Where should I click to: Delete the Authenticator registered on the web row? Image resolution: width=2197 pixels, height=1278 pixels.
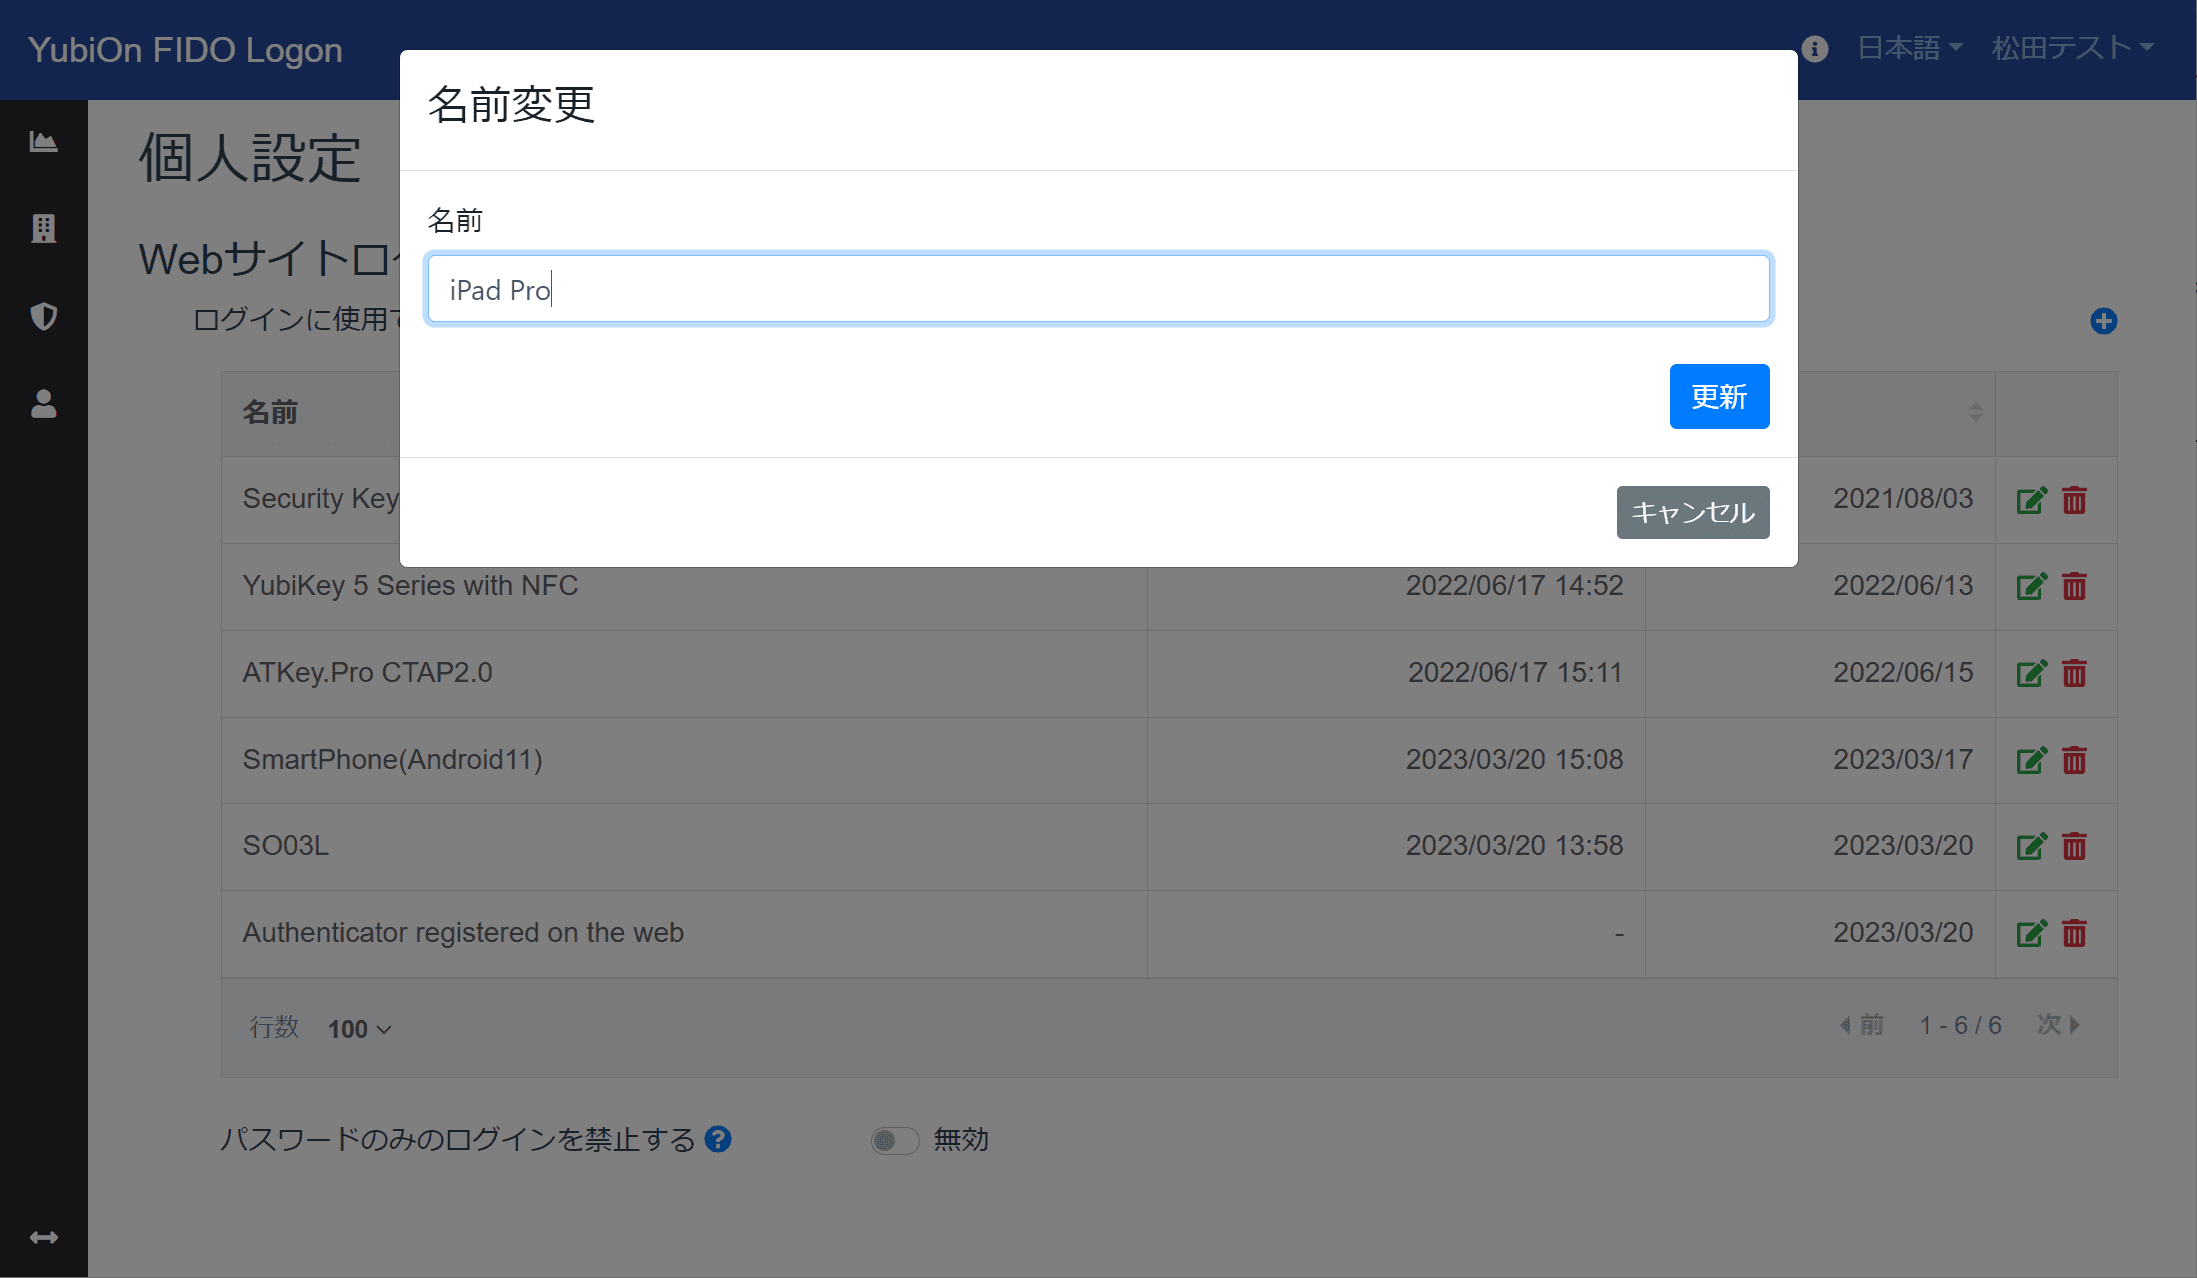point(2075,933)
